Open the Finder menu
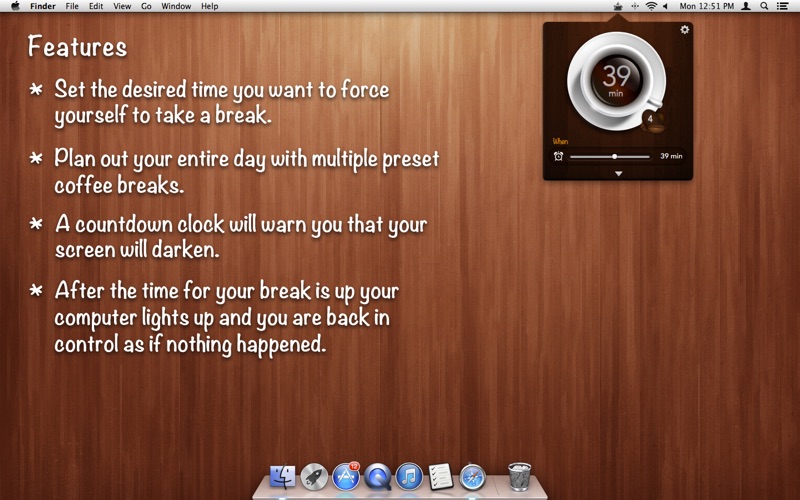Screen dimensions: 800x500 tap(43, 6)
